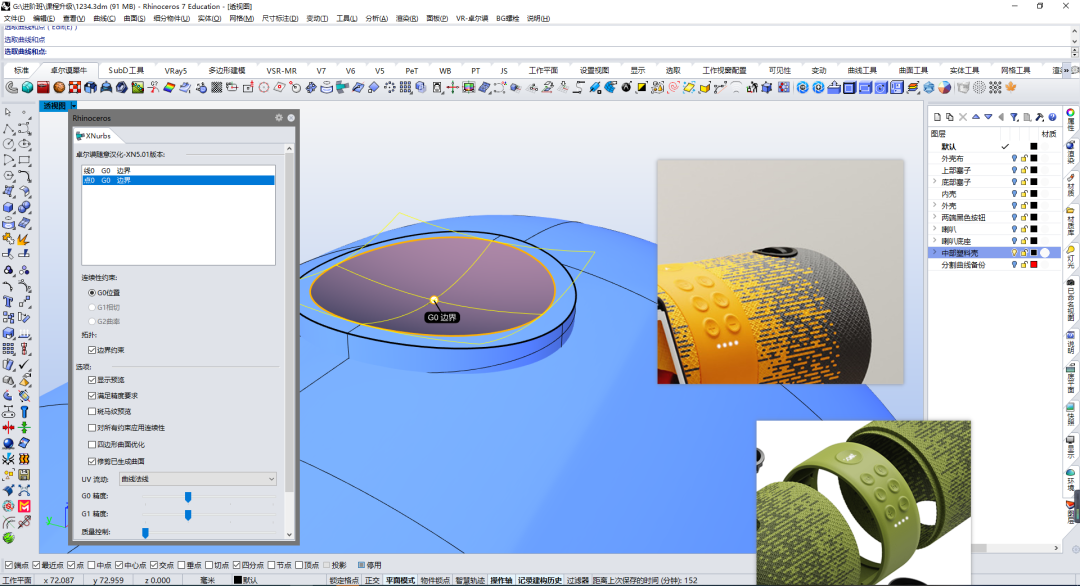The image size is (1080, 586).
Task: Click the rainbow surface icon in toolbar
Action: pos(169,87)
